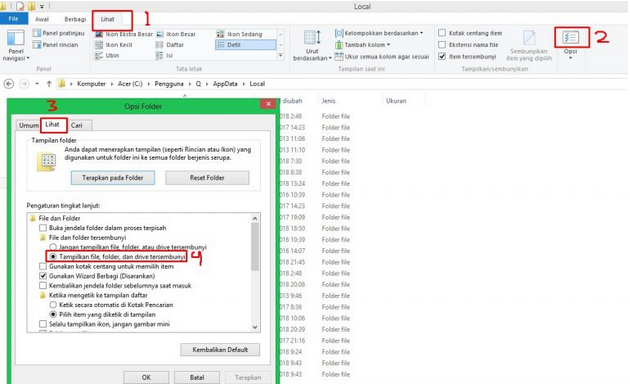Cancel dialog with Batal button
Image resolution: width=630 pixels, height=391 pixels.
(x=197, y=377)
